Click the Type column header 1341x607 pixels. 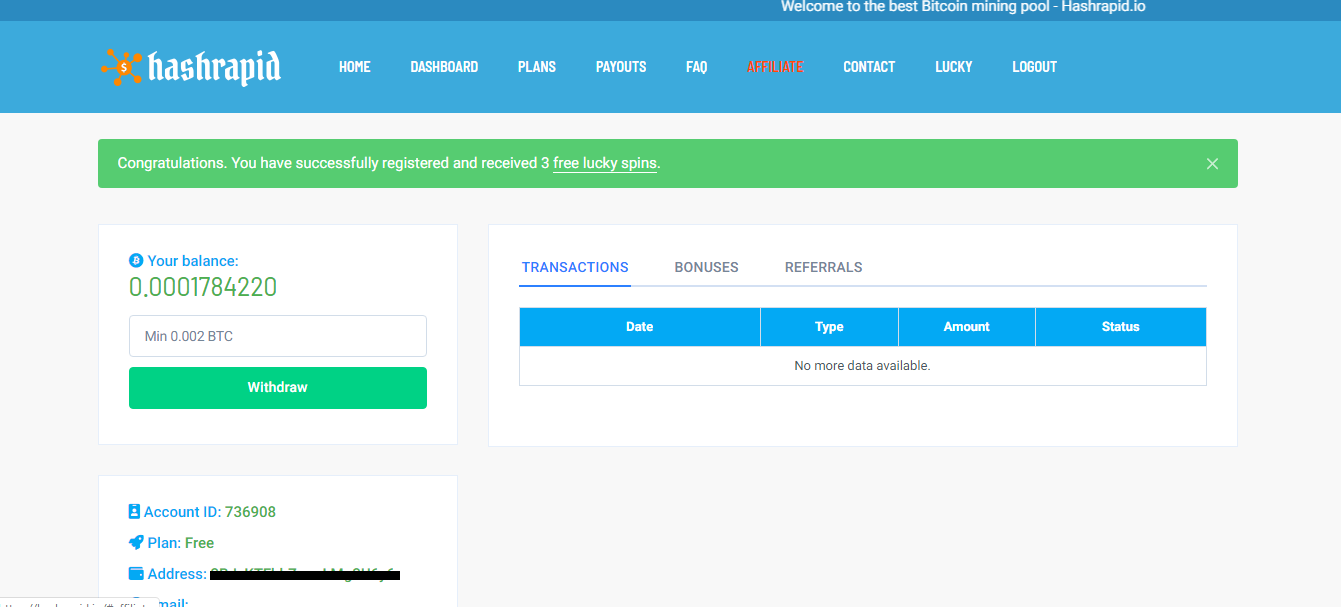[x=829, y=327]
